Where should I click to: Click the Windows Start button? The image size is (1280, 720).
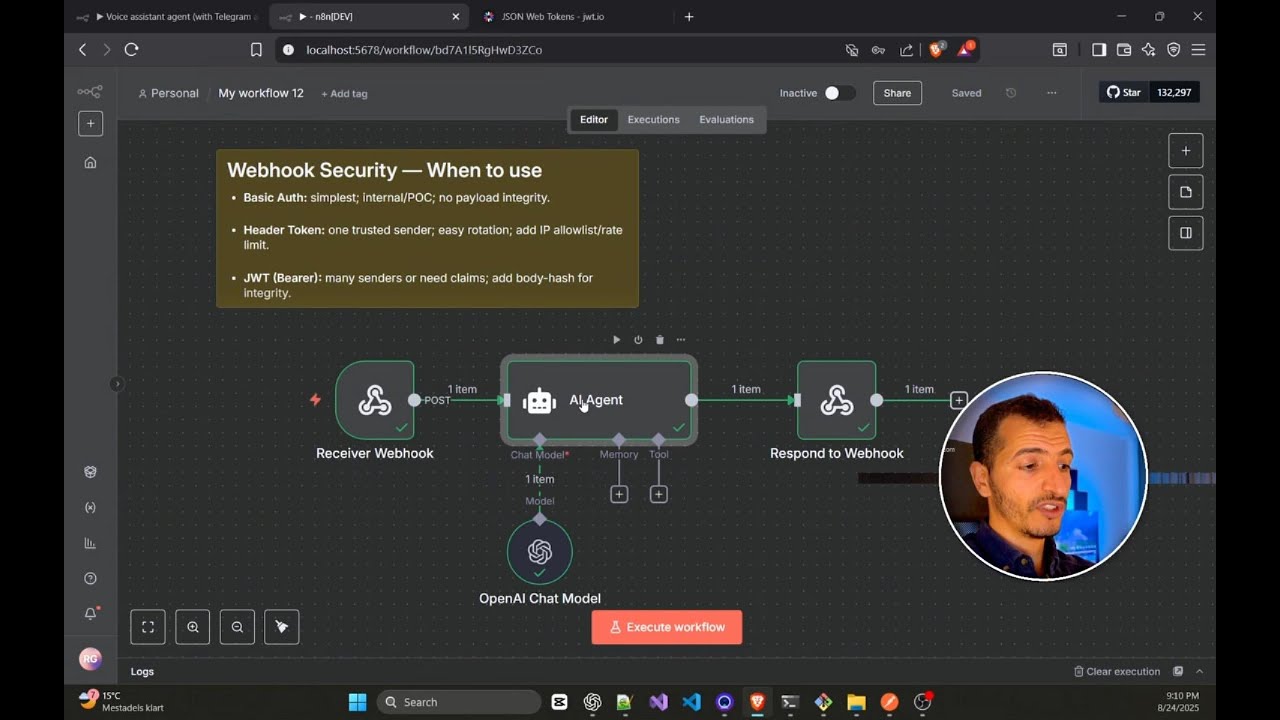357,702
